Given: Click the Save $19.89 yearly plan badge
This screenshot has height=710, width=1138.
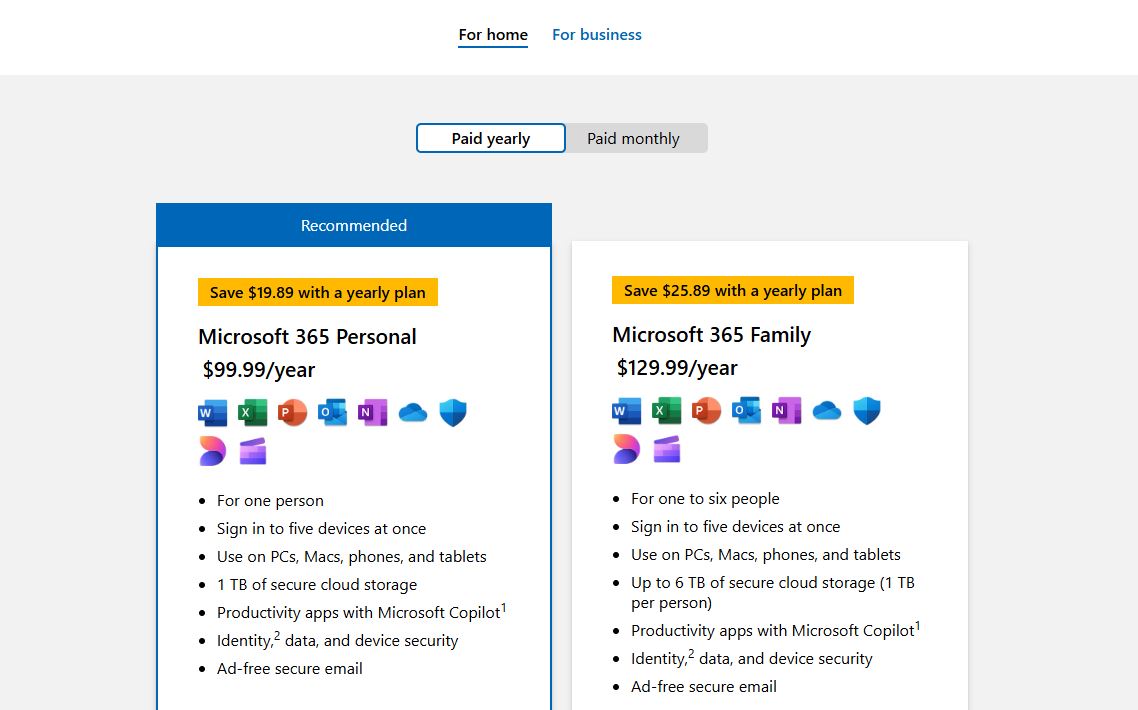Looking at the screenshot, I should pos(317,291).
